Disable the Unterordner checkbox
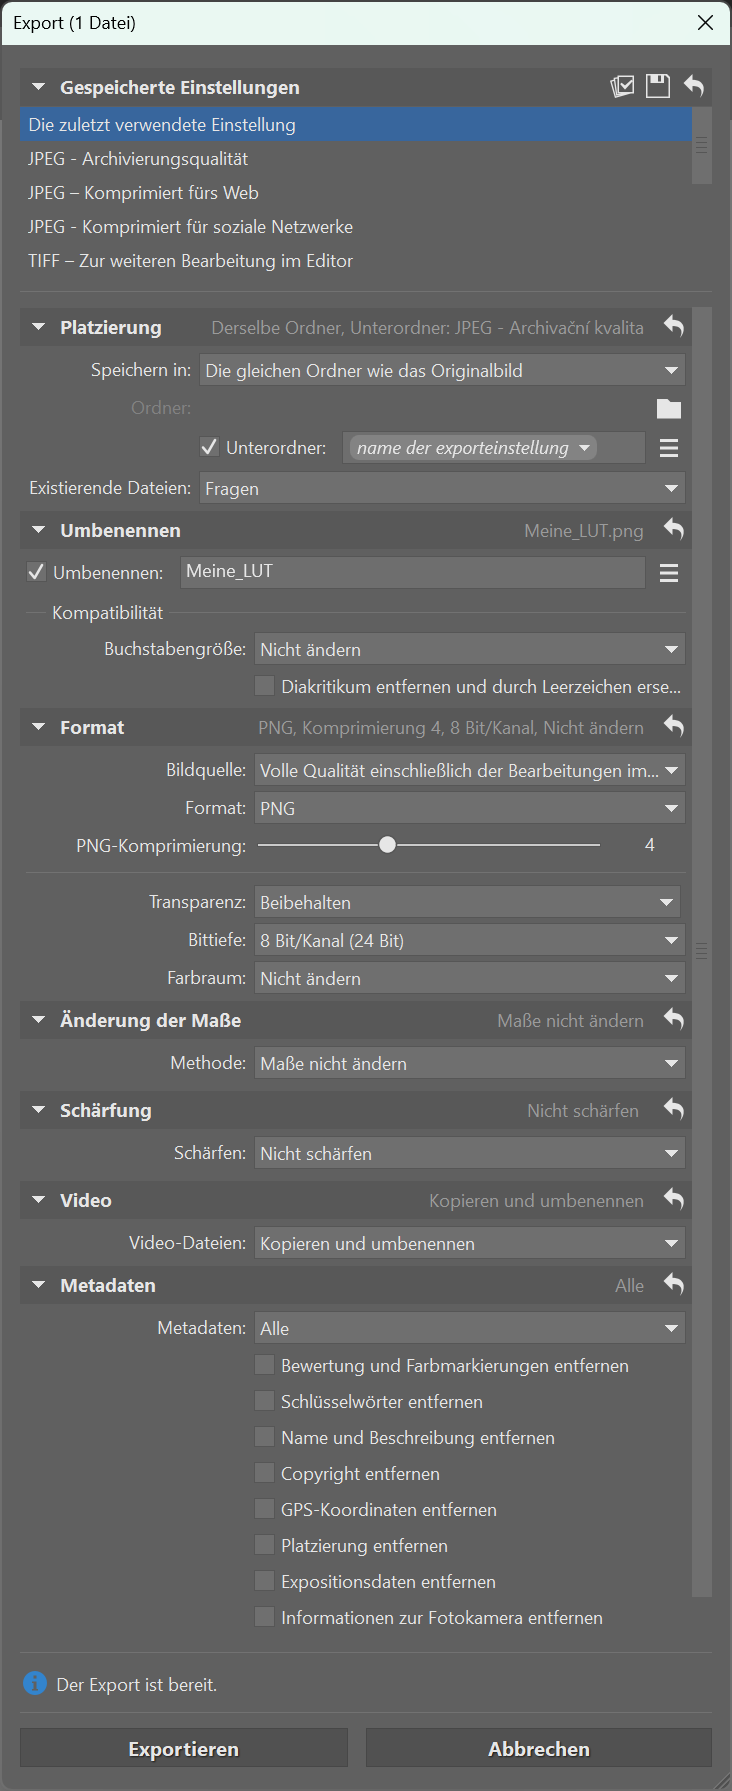Viewport: 732px width, 1791px height. (x=209, y=447)
